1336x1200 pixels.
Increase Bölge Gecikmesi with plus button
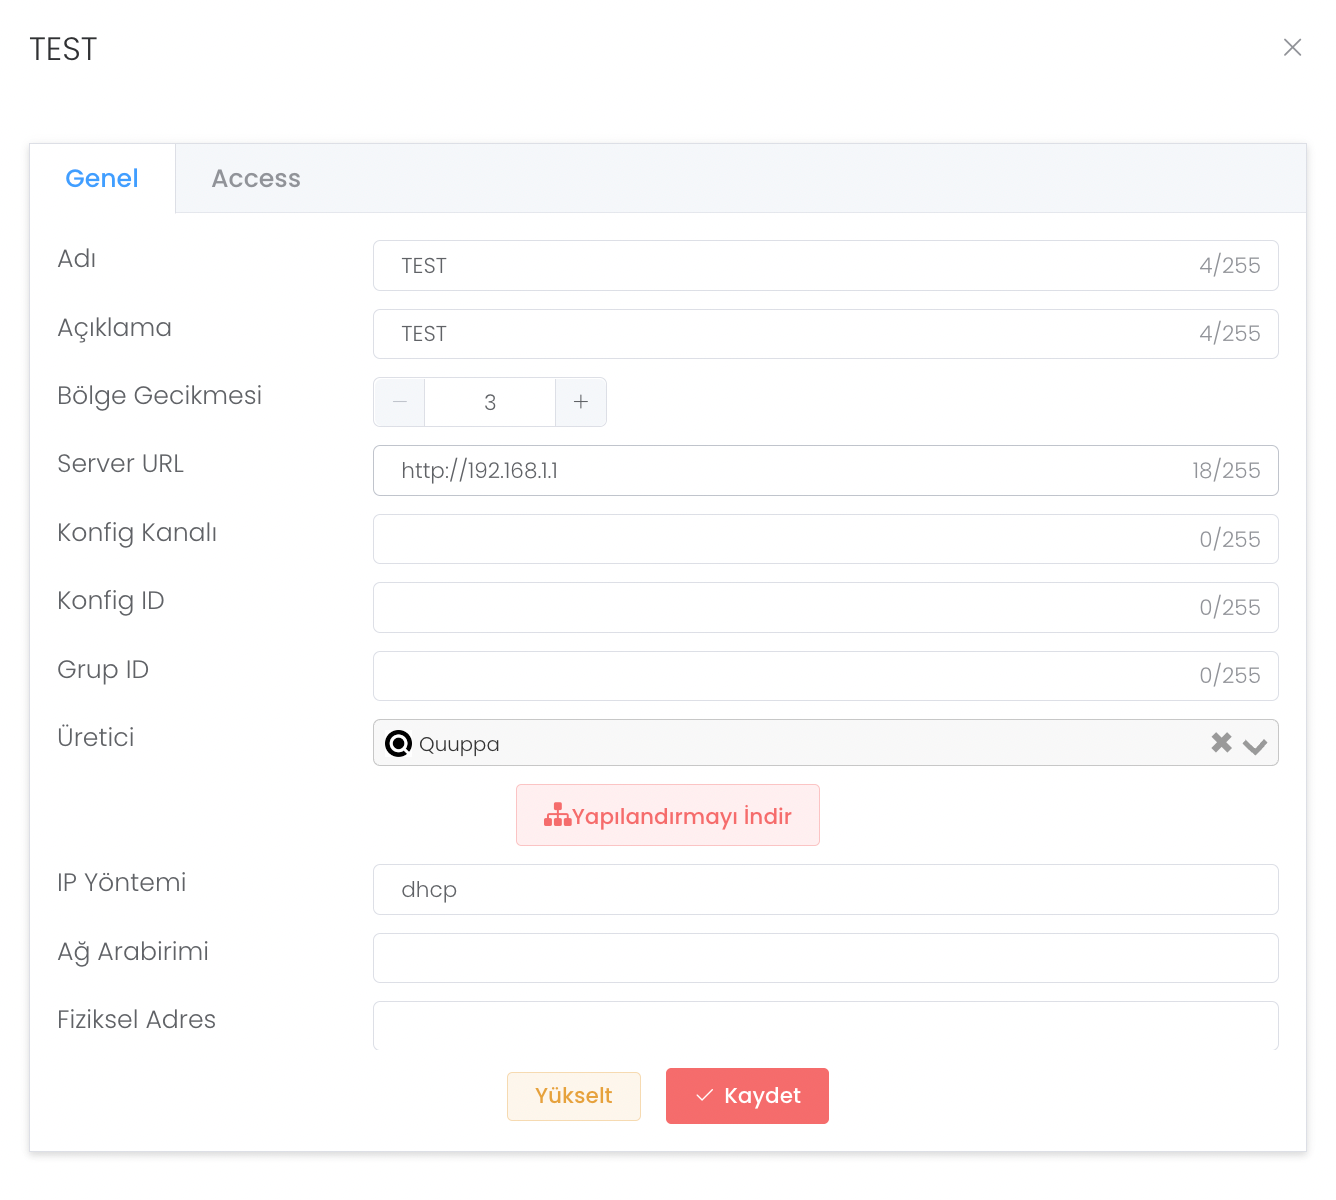pos(581,402)
